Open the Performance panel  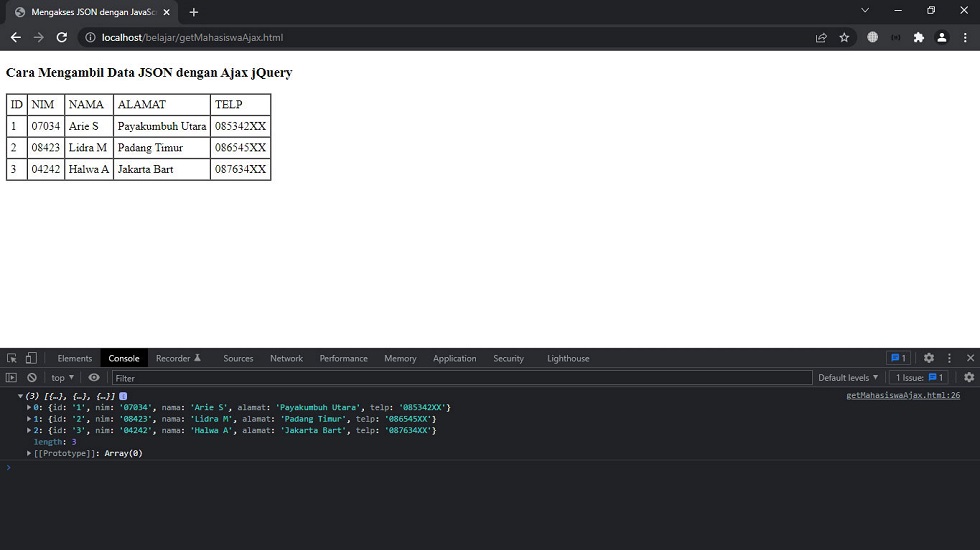coord(343,358)
